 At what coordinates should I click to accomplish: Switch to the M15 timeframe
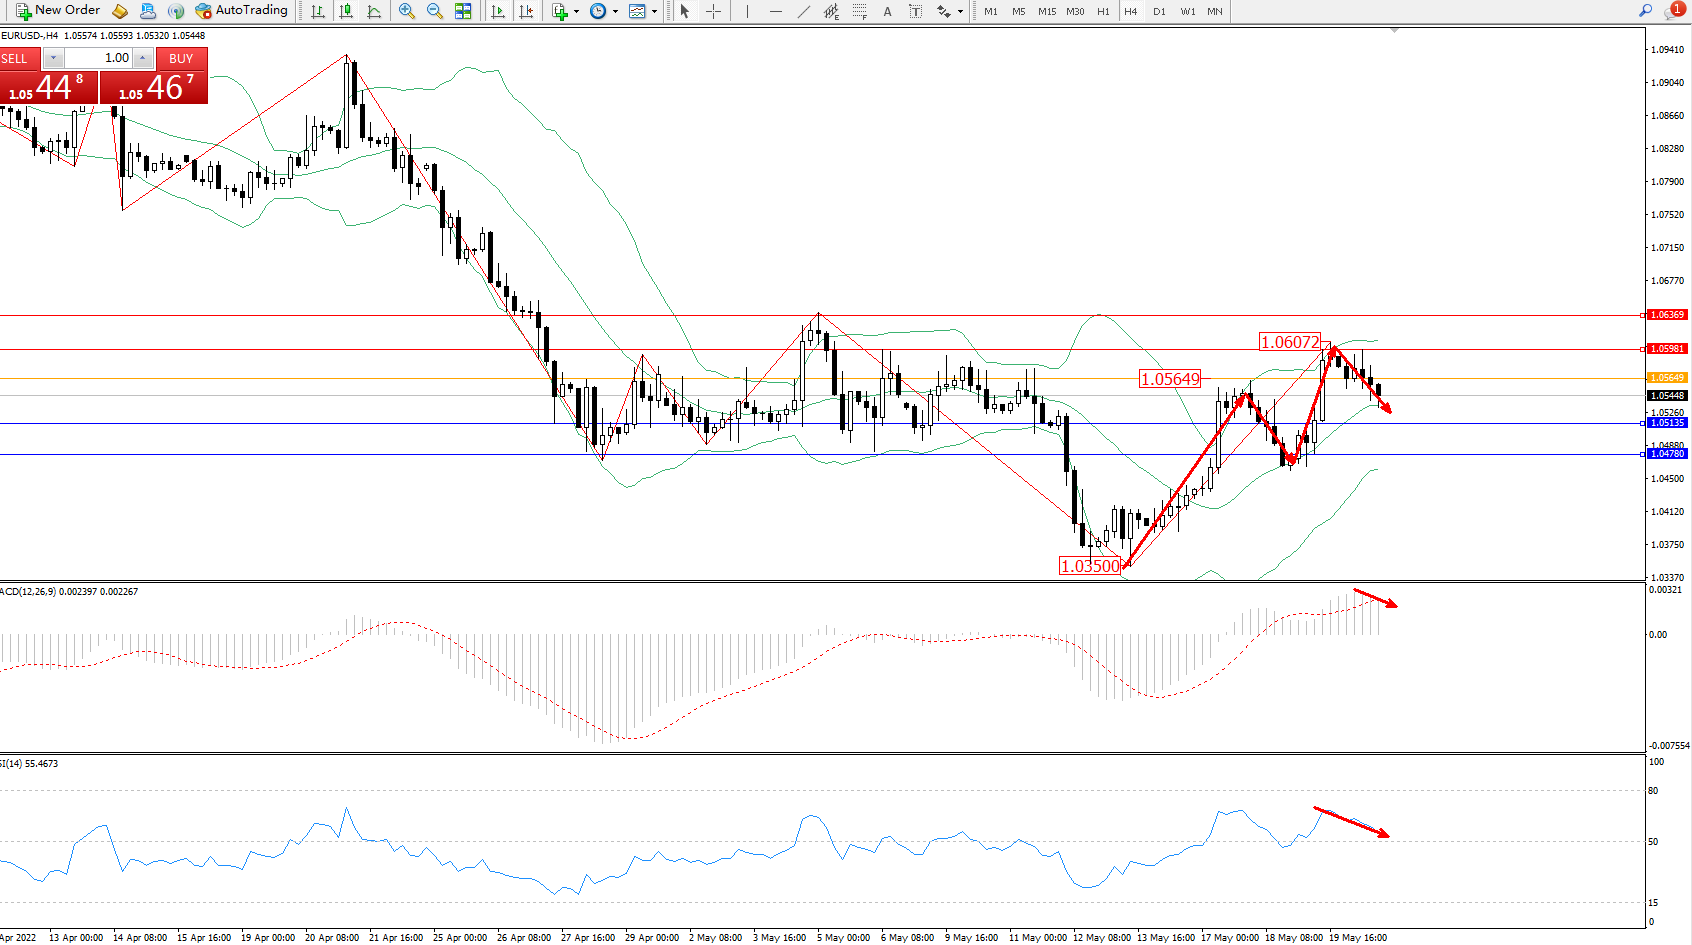coord(1047,11)
